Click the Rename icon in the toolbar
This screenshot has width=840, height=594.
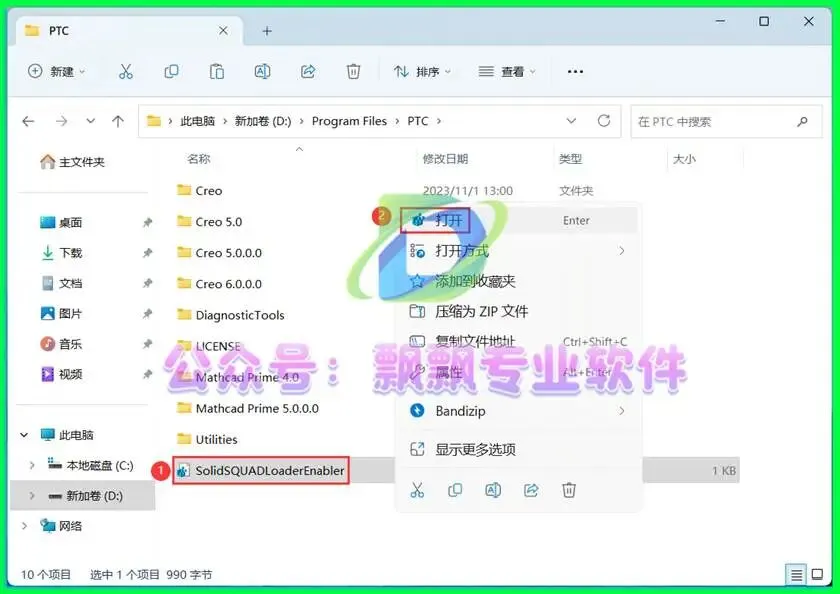262,71
